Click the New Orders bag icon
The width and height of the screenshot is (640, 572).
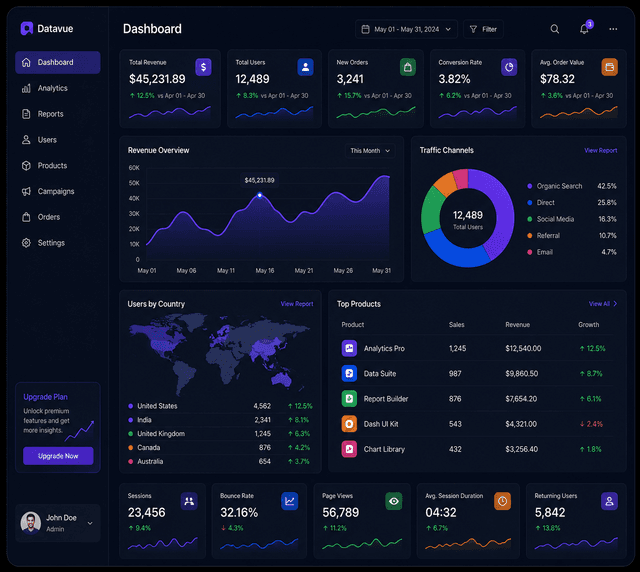coord(407,67)
